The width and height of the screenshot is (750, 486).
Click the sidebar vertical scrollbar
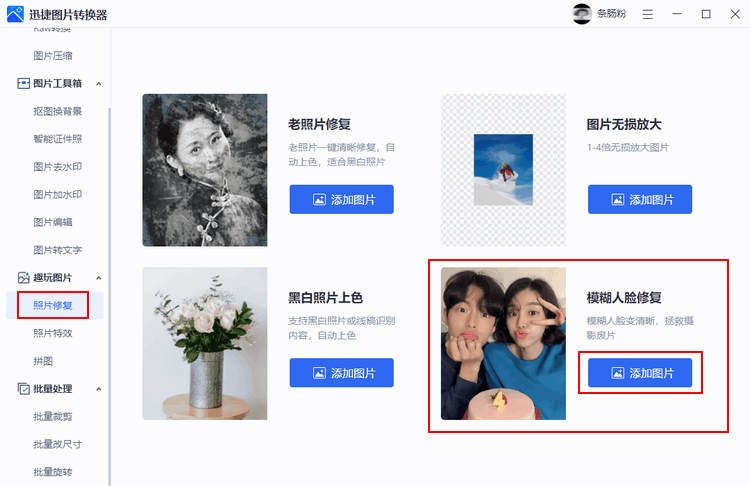point(110,297)
